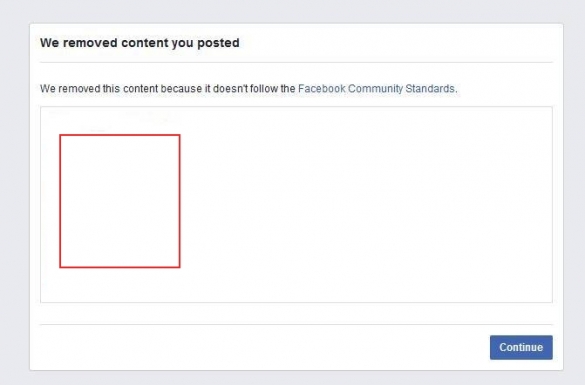Image resolution: width=585 pixels, height=385 pixels.
Task: Open the Facebook Community Standards link
Action: click(376, 89)
